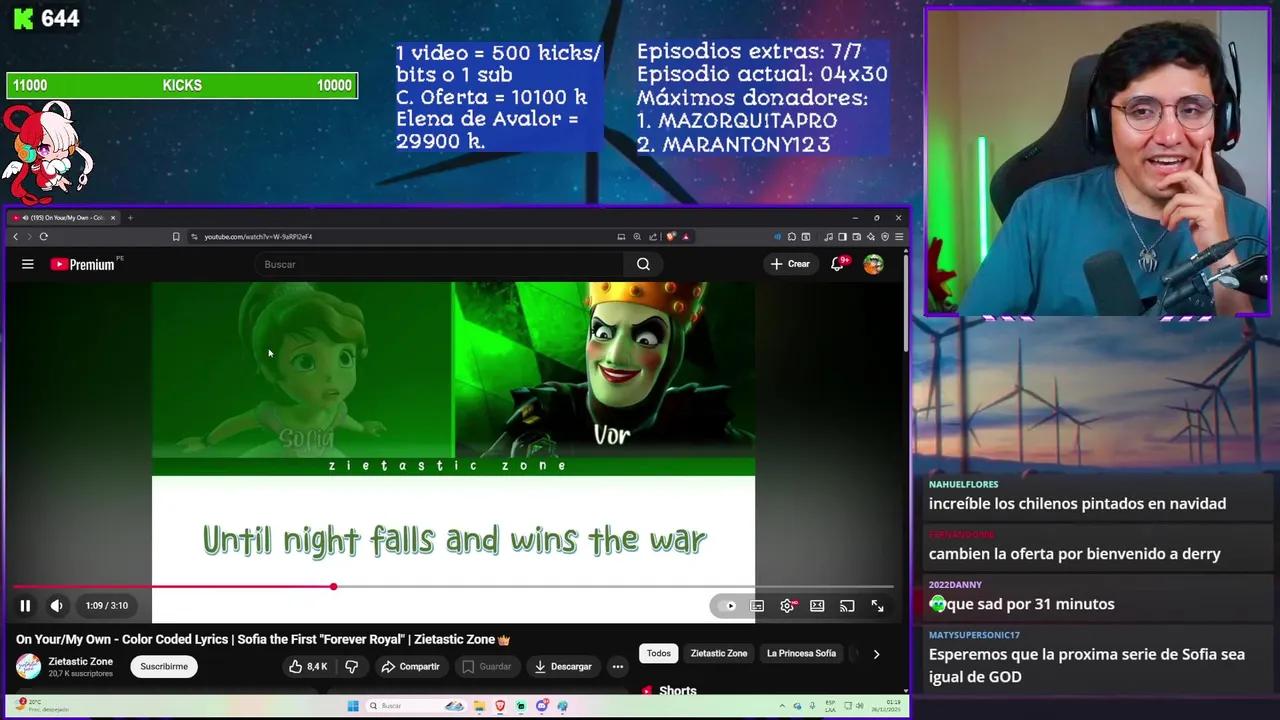Open the notifications bell
Image resolution: width=1280 pixels, height=720 pixels.
(x=838, y=264)
